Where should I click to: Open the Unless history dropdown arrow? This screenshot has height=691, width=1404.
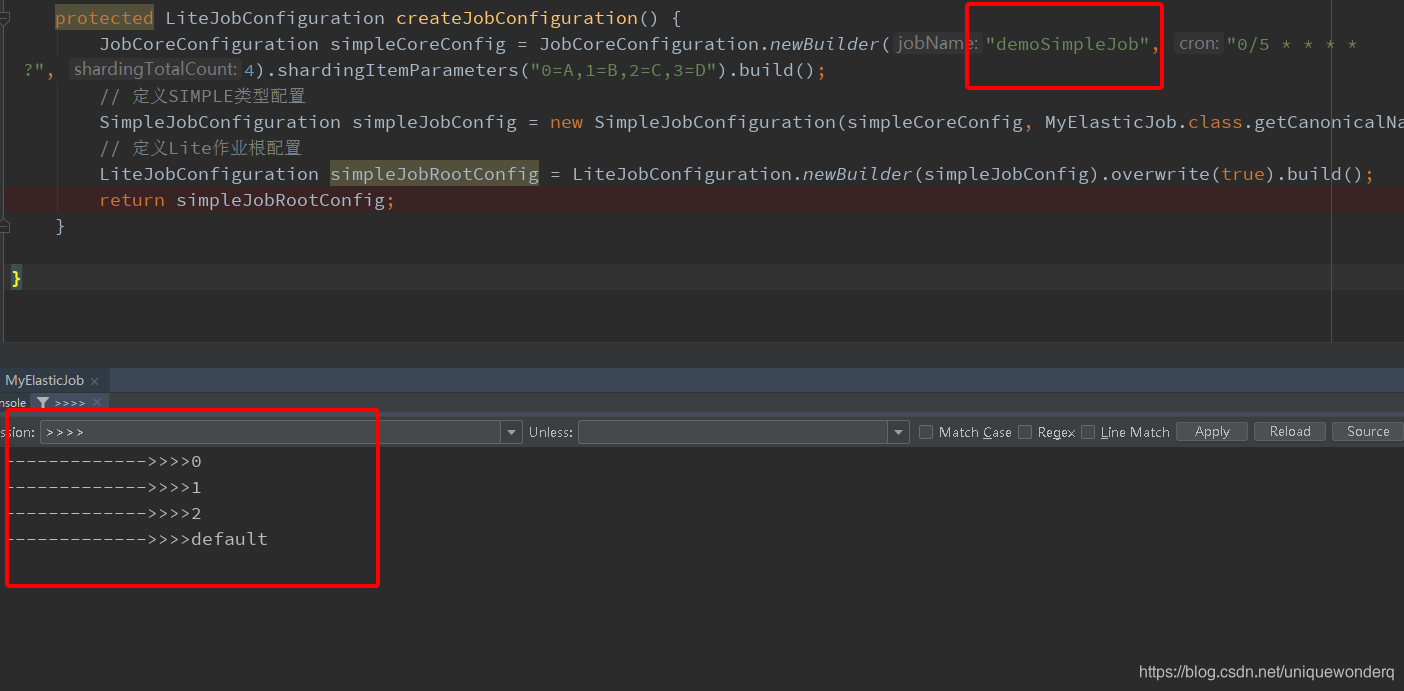(899, 432)
